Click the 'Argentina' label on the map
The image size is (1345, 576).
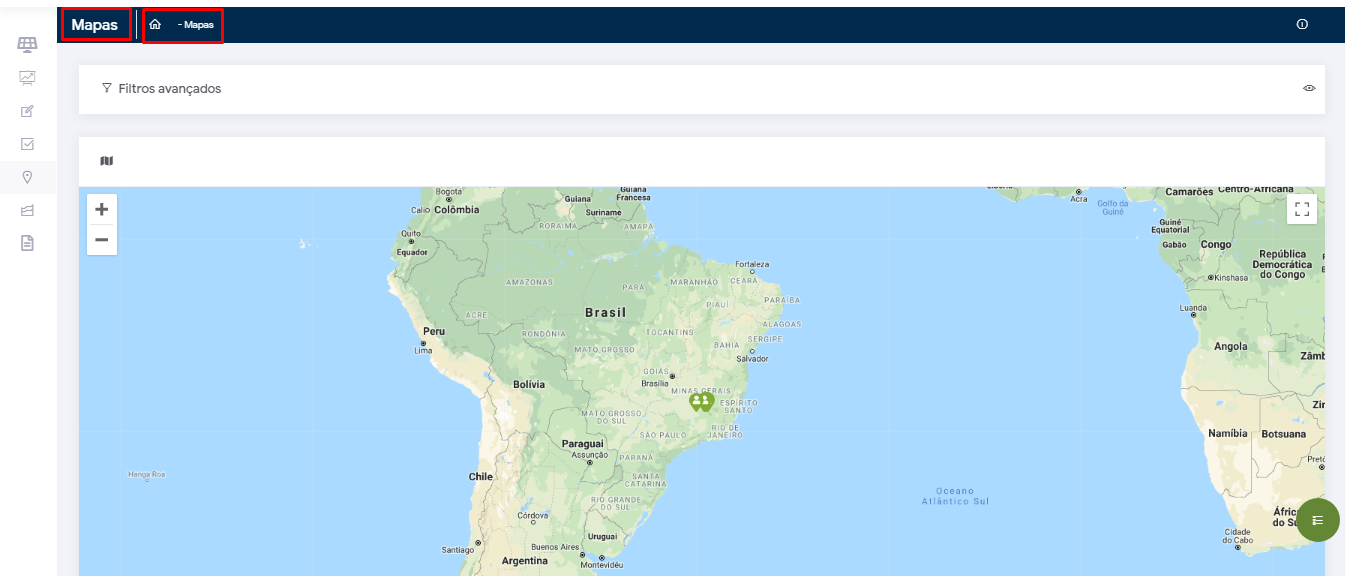click(x=525, y=561)
